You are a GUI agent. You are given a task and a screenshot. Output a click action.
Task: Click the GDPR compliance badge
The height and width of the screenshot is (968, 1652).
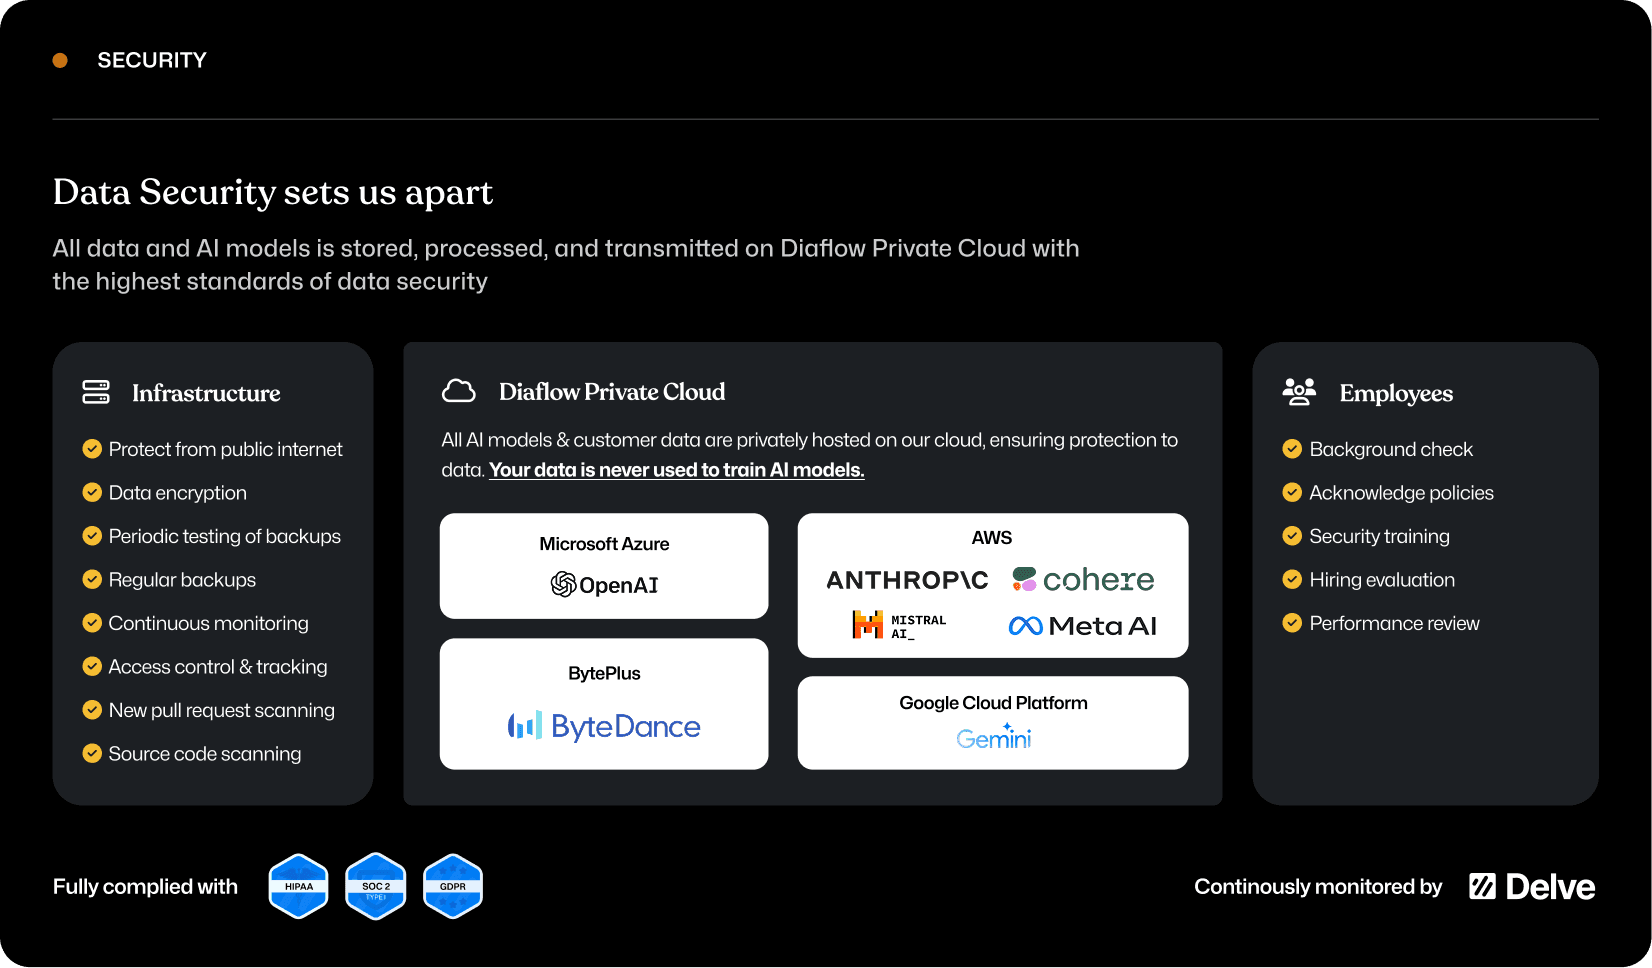(453, 886)
